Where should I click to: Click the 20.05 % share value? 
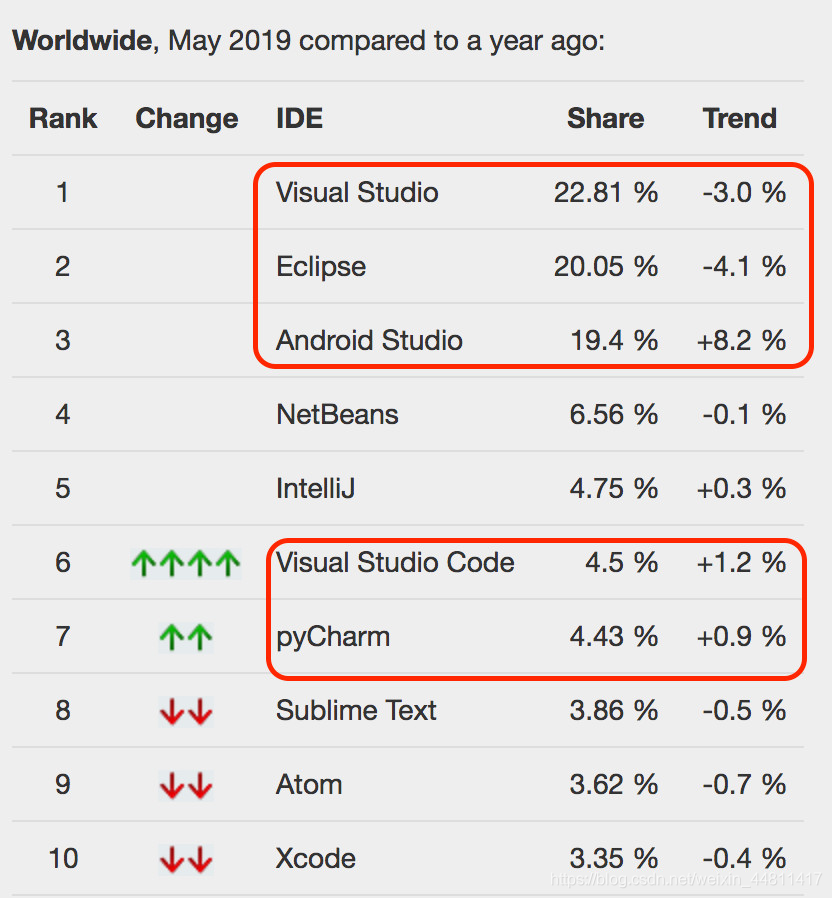click(x=606, y=266)
